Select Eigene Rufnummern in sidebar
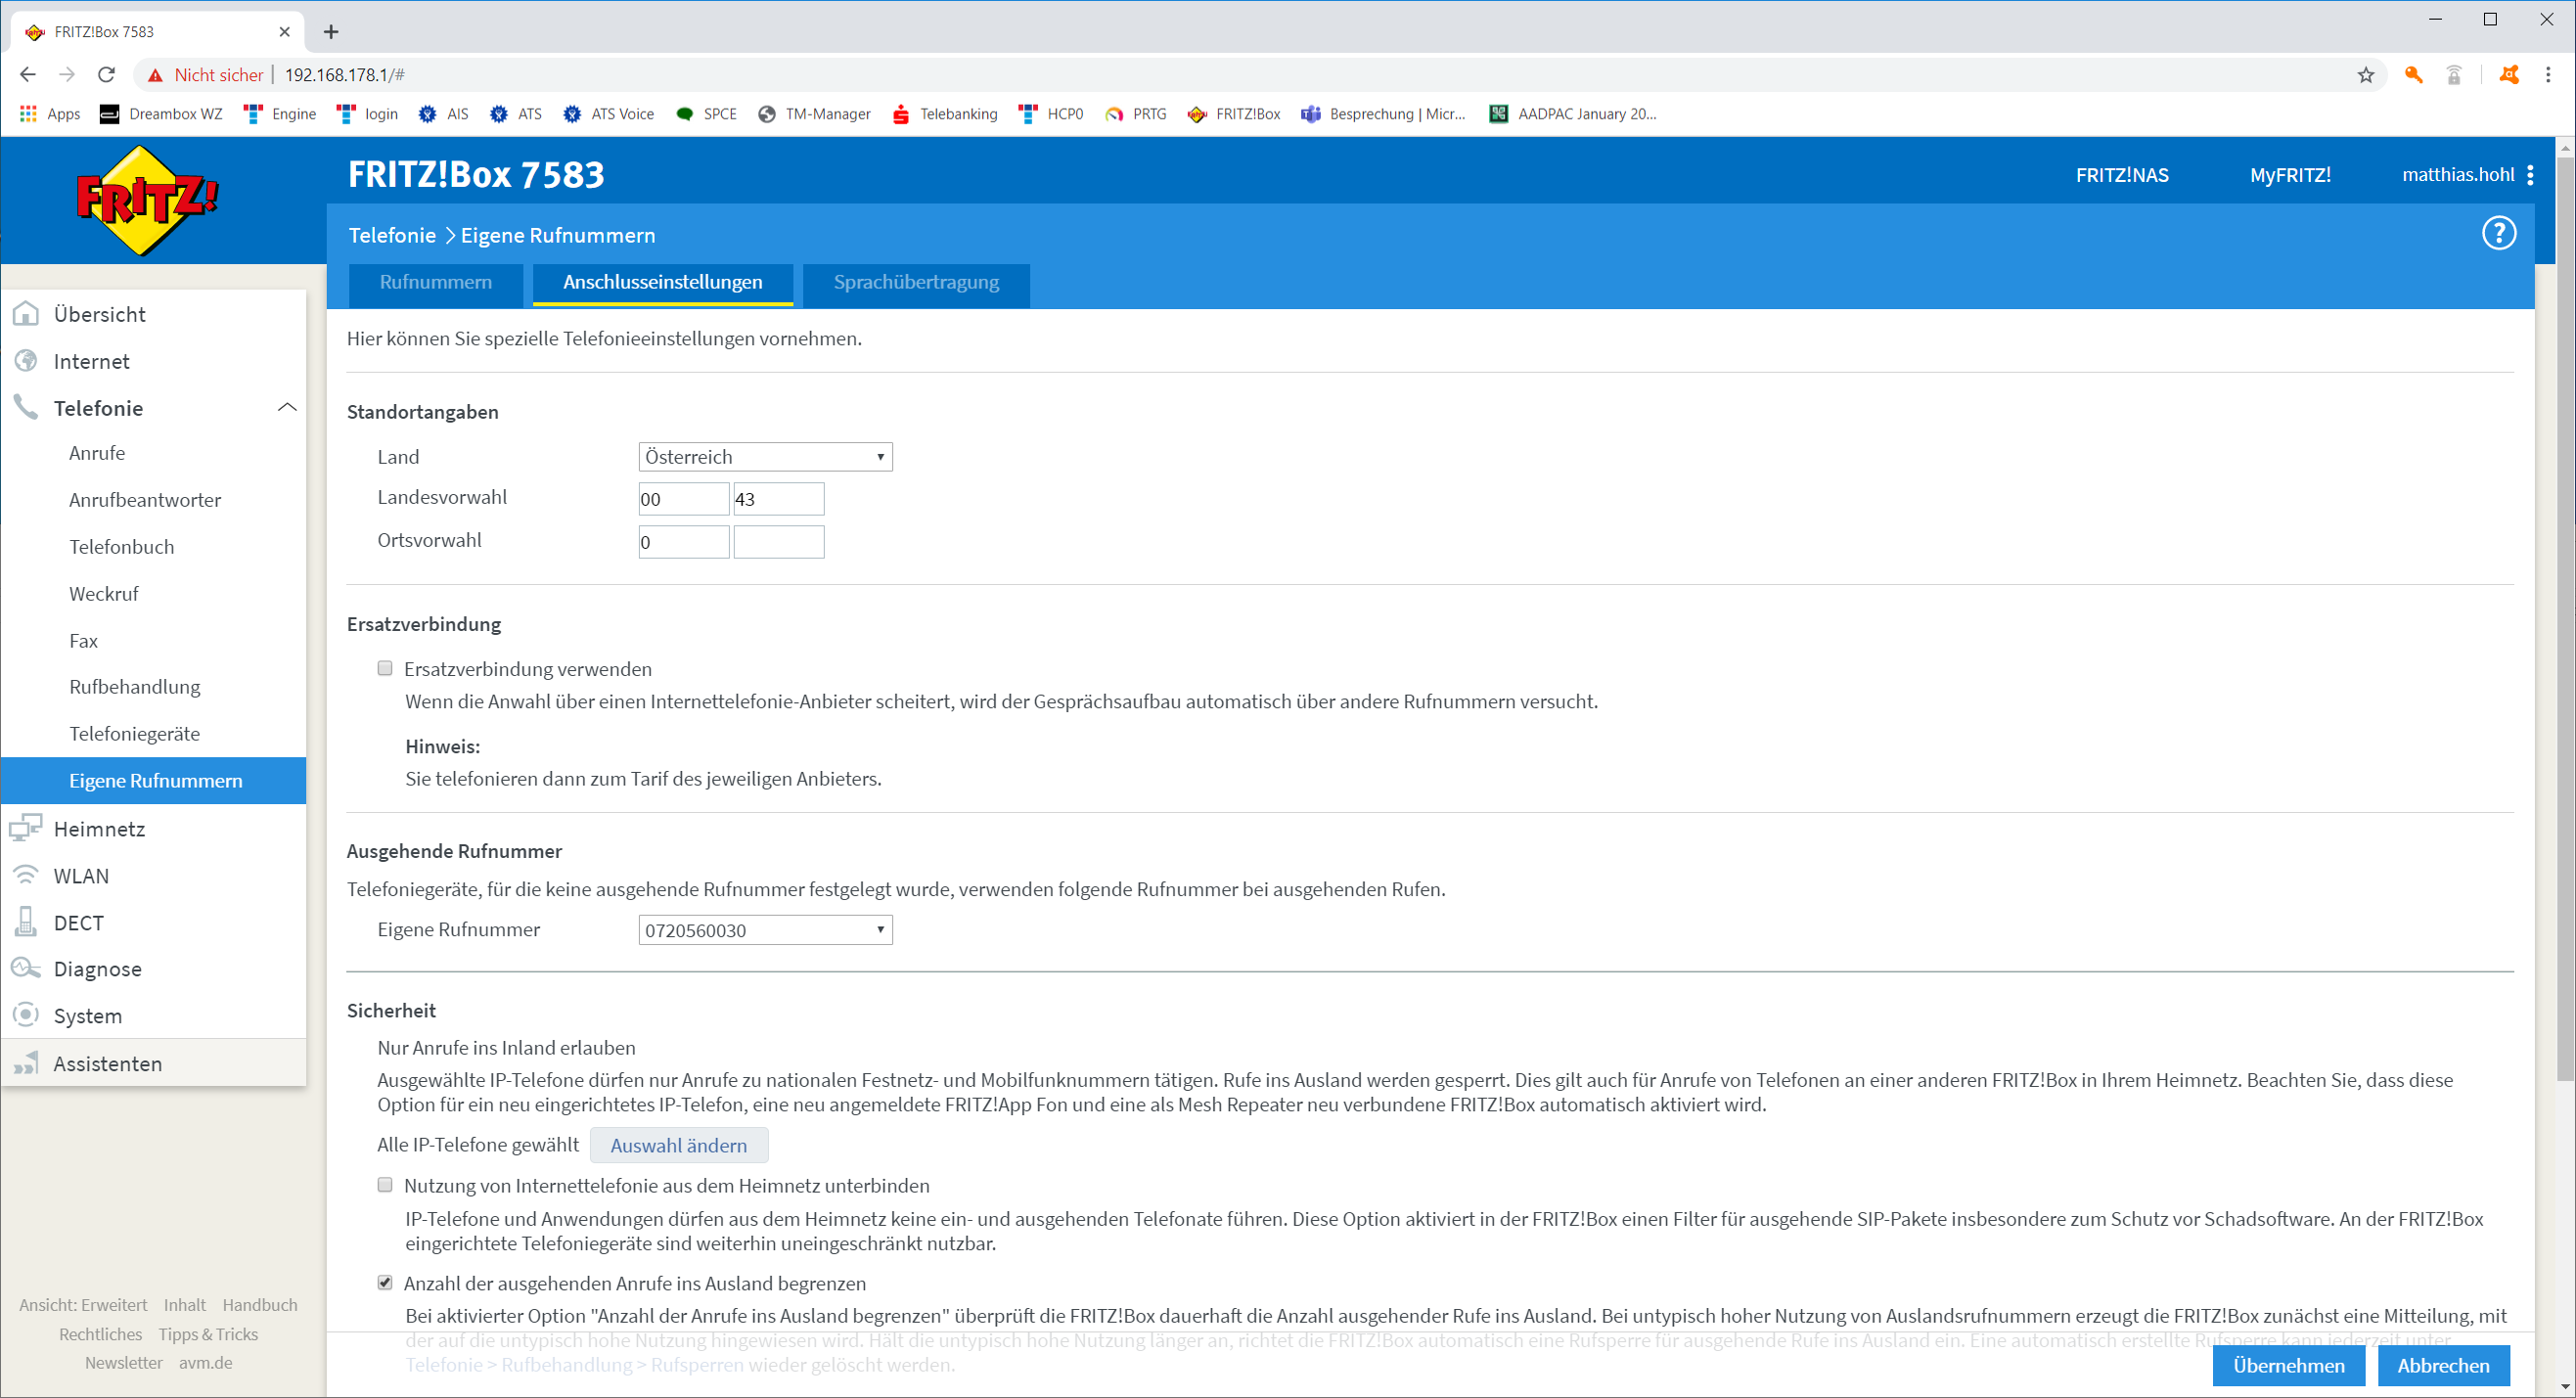Image resolution: width=2576 pixels, height=1398 pixels. 154,781
